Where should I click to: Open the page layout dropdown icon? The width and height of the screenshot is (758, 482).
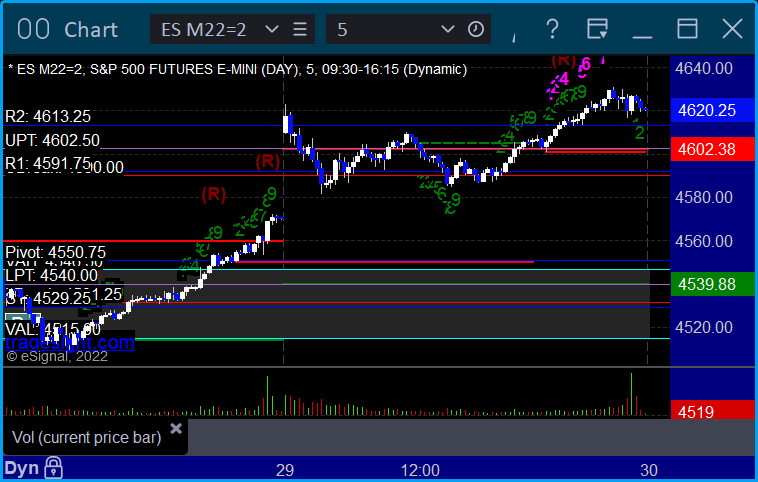click(x=598, y=29)
